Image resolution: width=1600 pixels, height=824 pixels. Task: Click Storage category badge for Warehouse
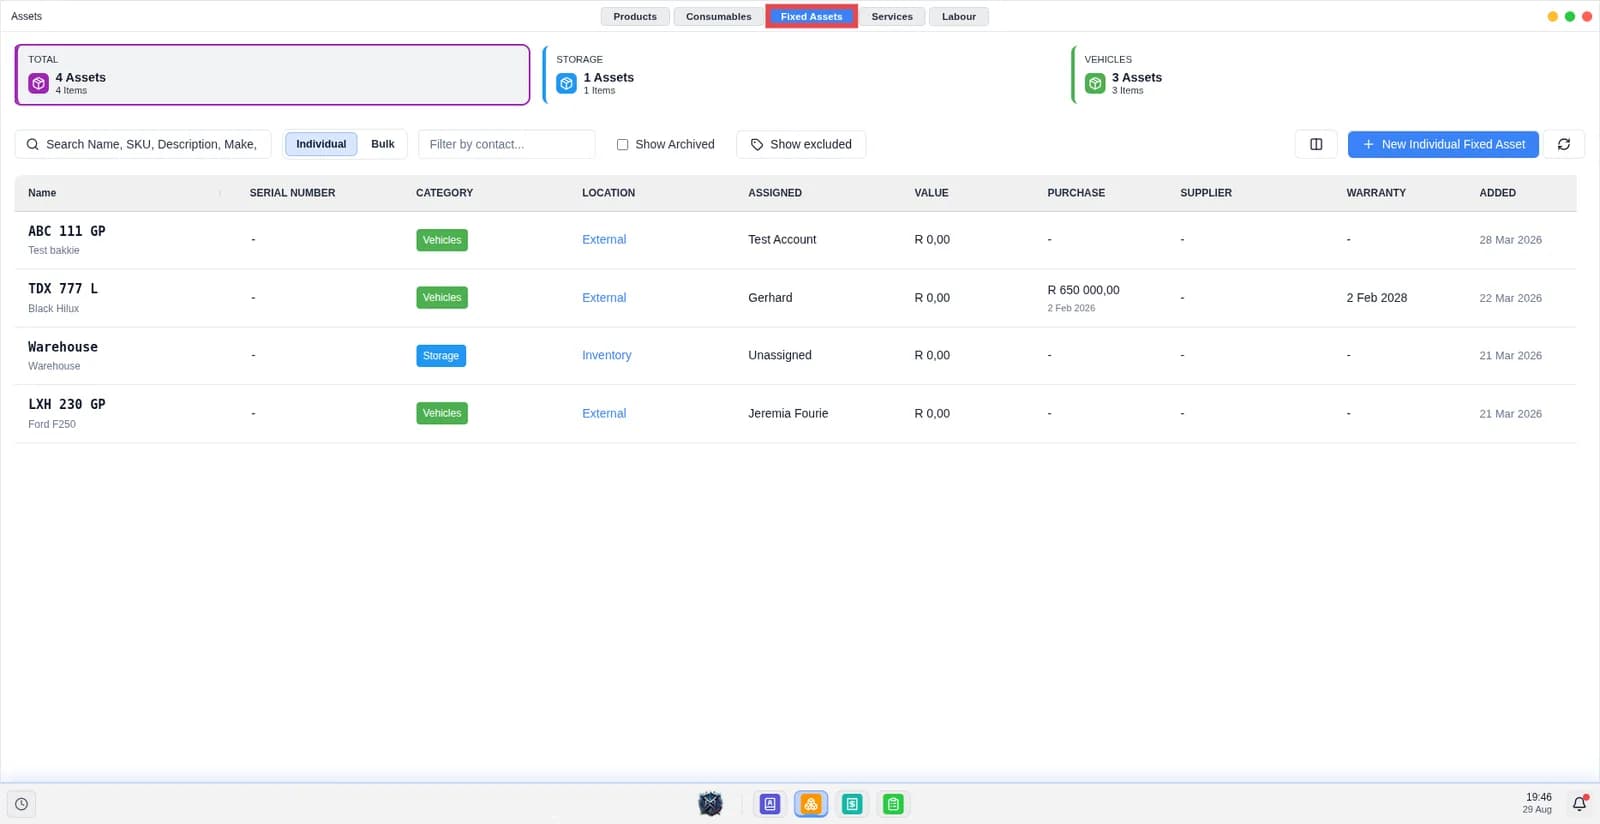pyautogui.click(x=441, y=355)
